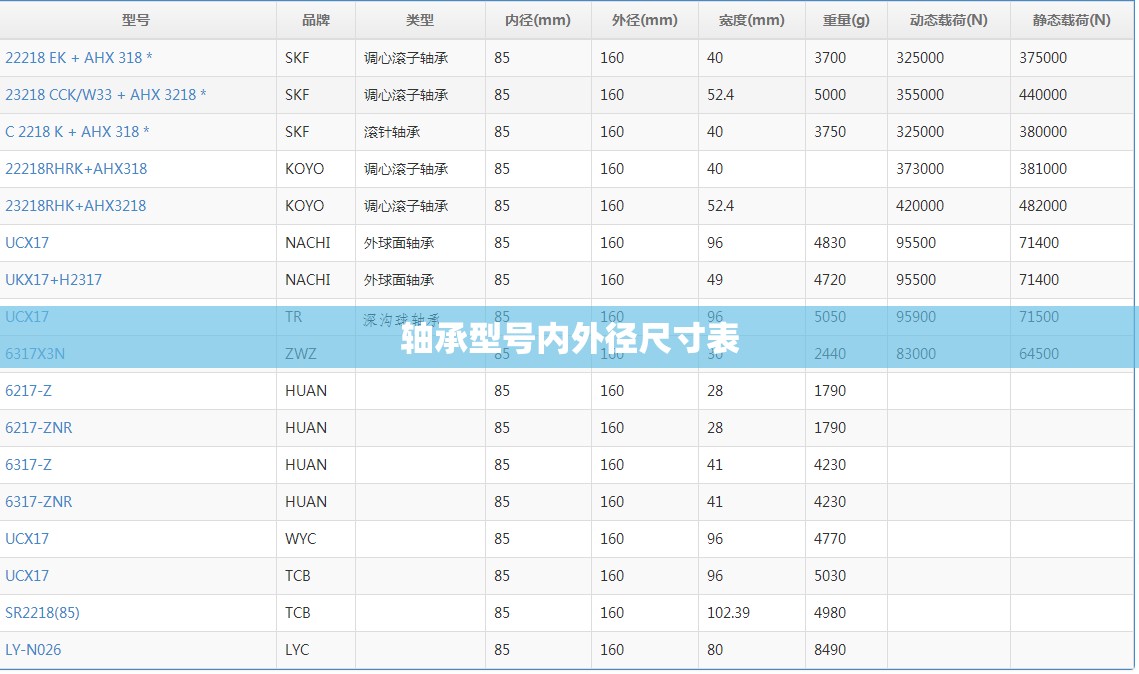Select the weight value 5030
This screenshot has width=1139, height=674.
[x=830, y=577]
